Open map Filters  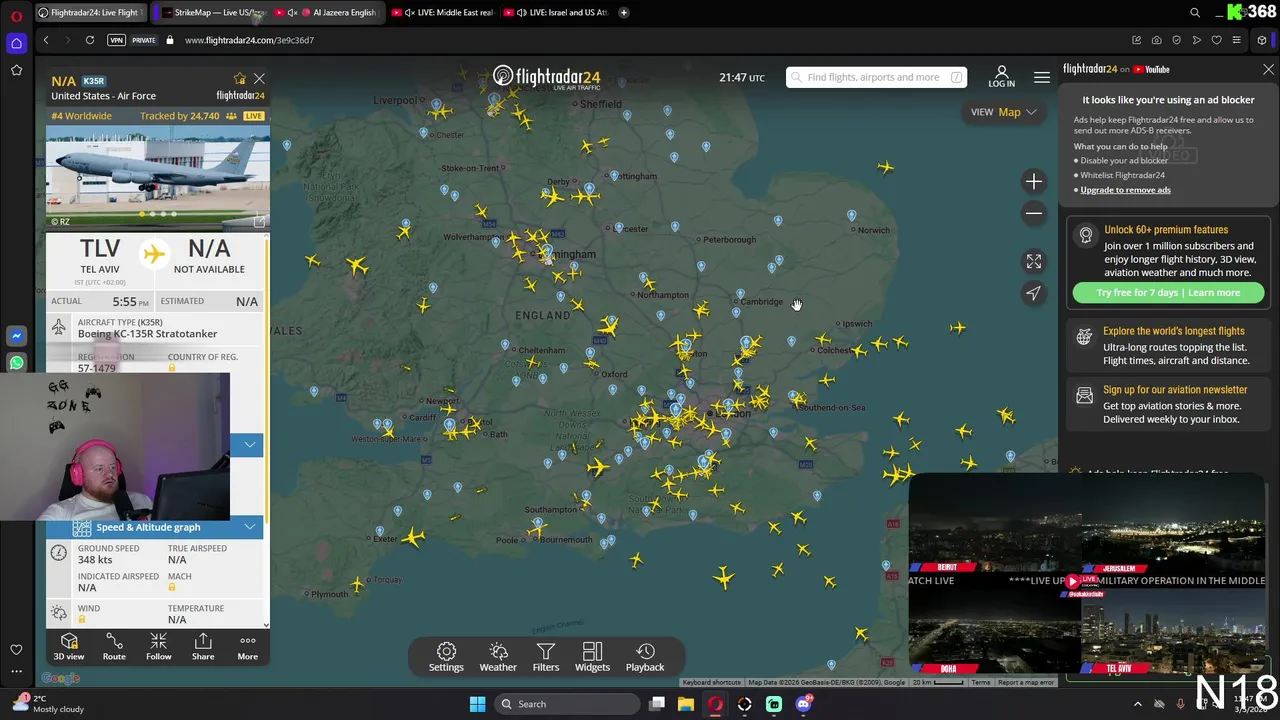[x=546, y=657]
